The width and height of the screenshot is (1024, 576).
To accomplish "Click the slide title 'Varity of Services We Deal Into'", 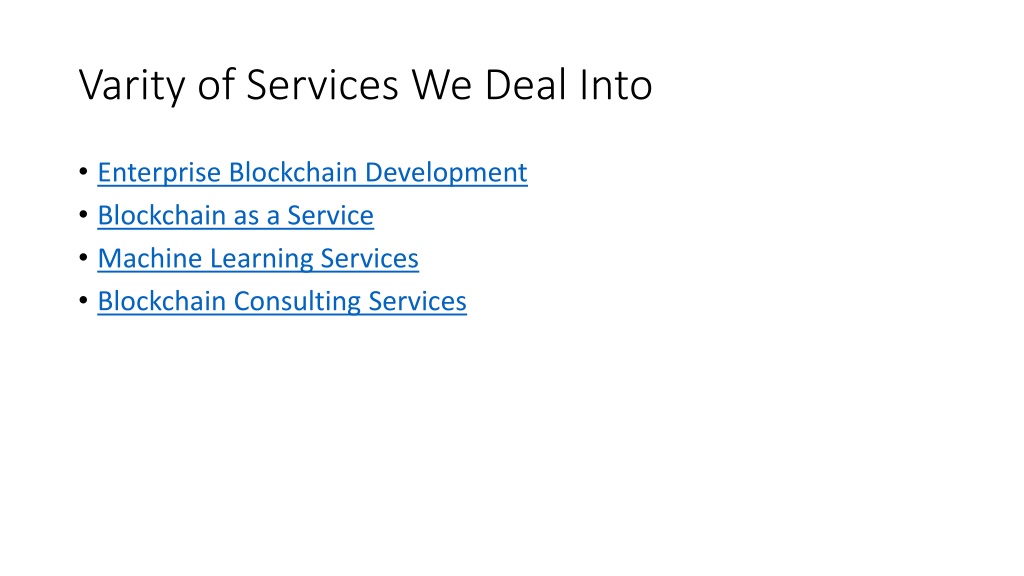I will 366,85.
